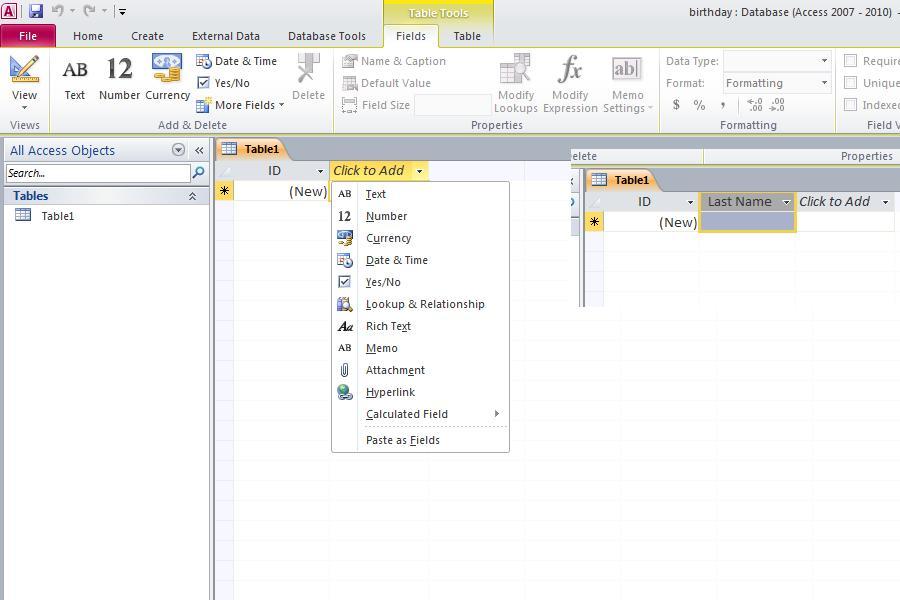Toggle the Indexed checkbox
900x600 pixels.
(851, 104)
